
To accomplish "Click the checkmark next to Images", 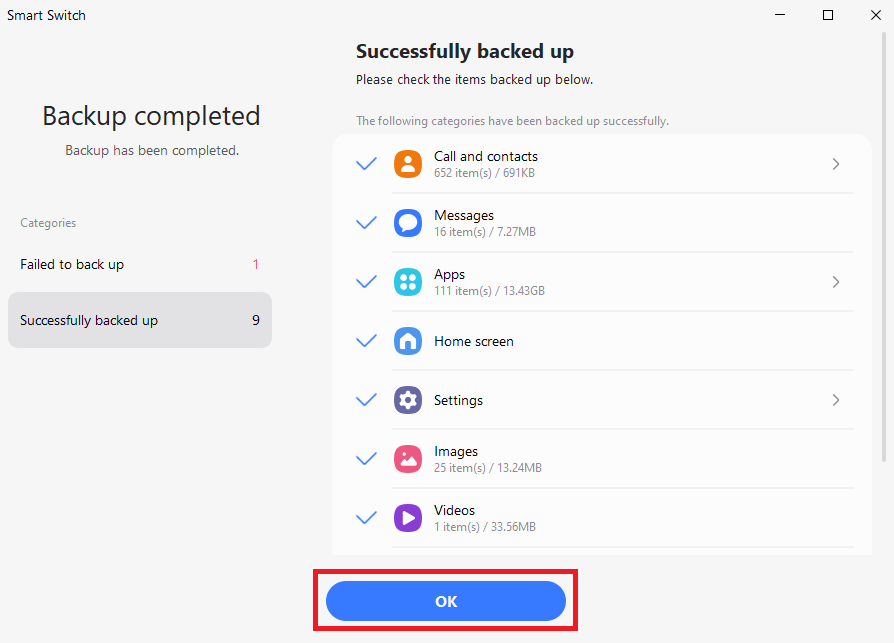I will coord(366,459).
